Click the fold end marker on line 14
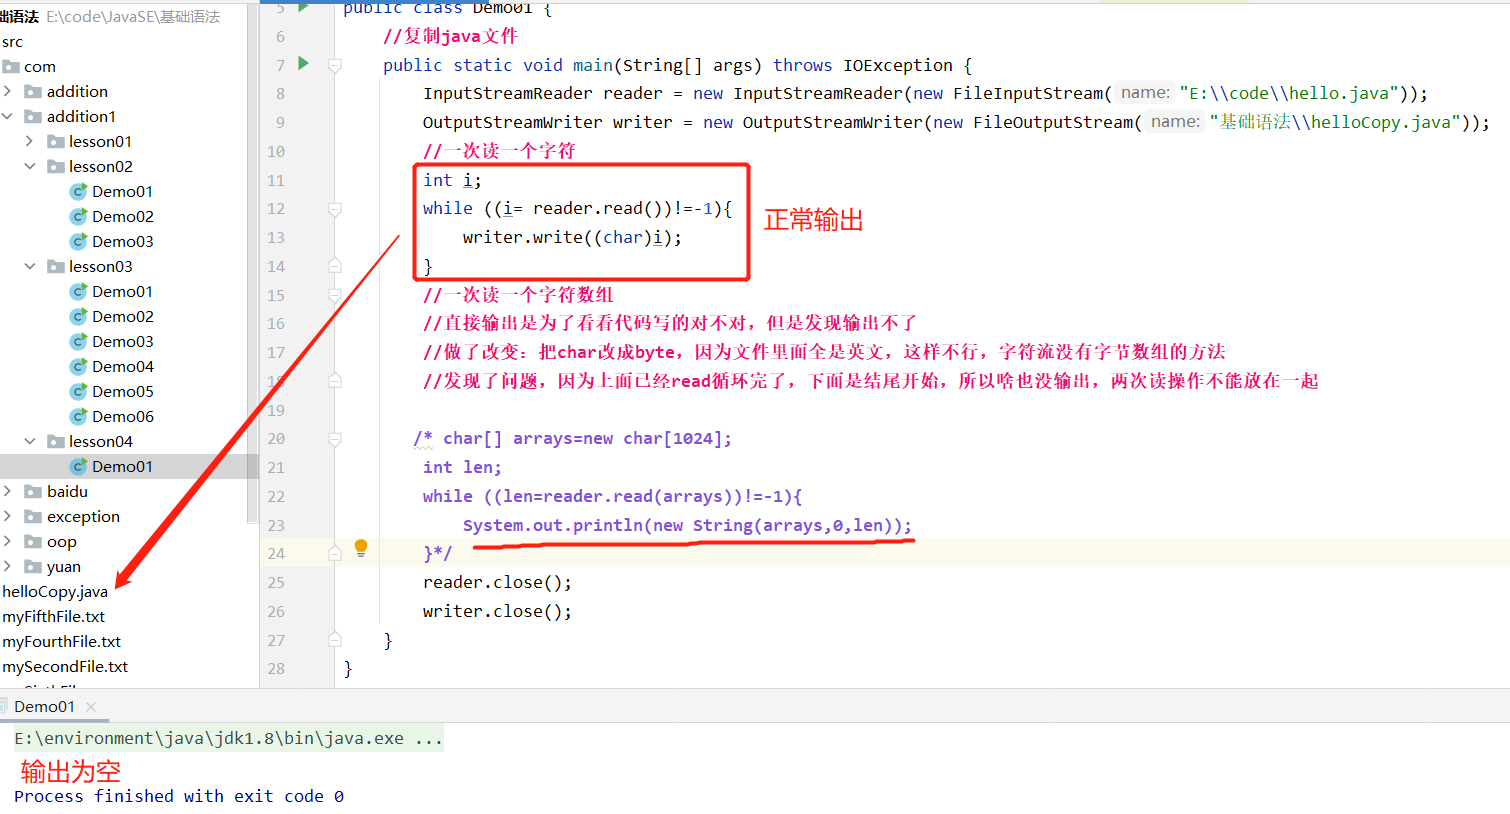1510x814 pixels. pyautogui.click(x=335, y=266)
